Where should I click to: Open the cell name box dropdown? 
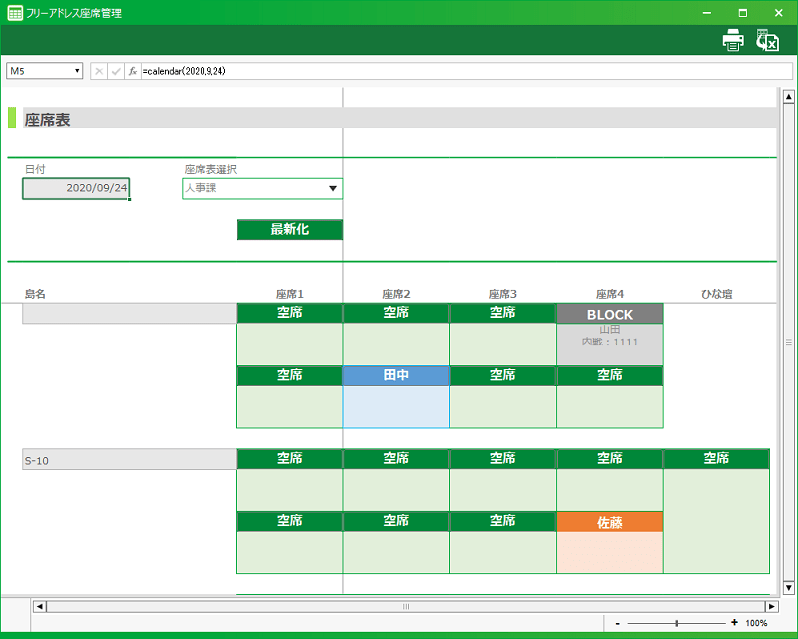(77, 71)
